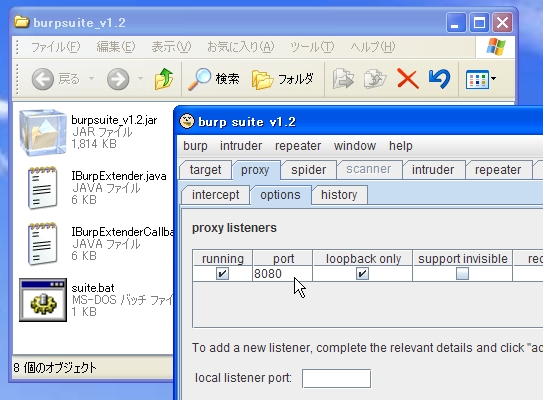Click the Explorer Forward arrow icon
The image size is (543, 400).
click(118, 79)
